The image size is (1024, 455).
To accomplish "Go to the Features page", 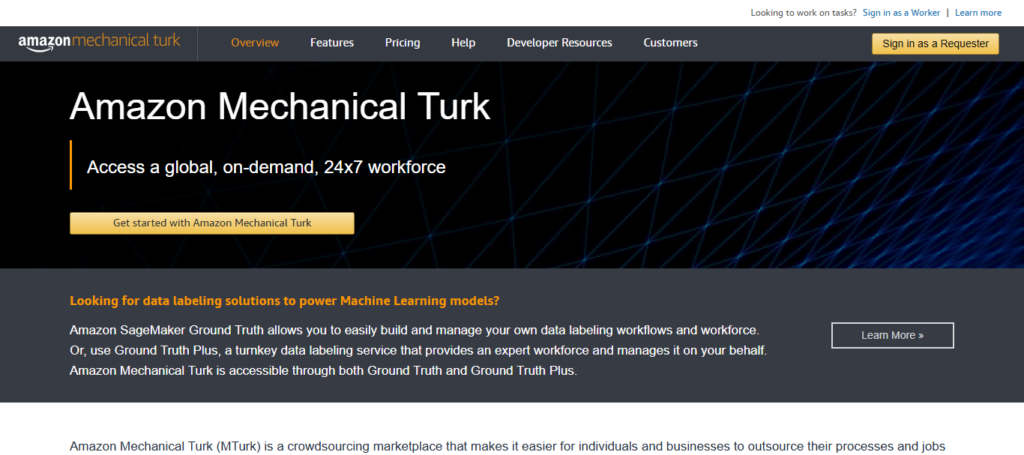I will 332,43.
